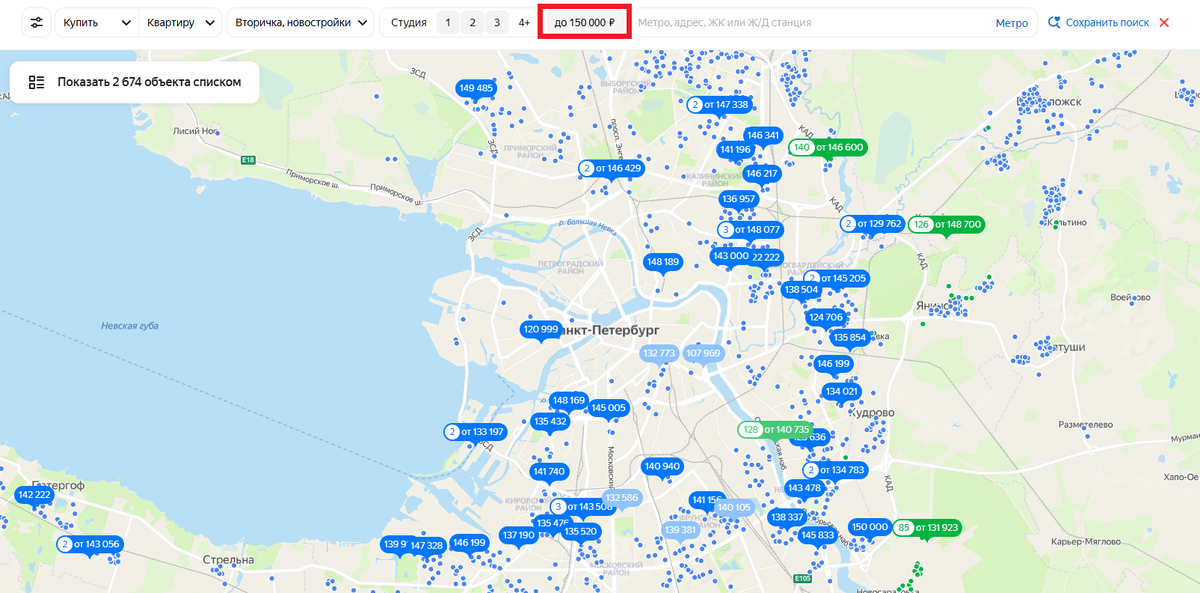Open the cluster marker от 134 783

click(835, 470)
